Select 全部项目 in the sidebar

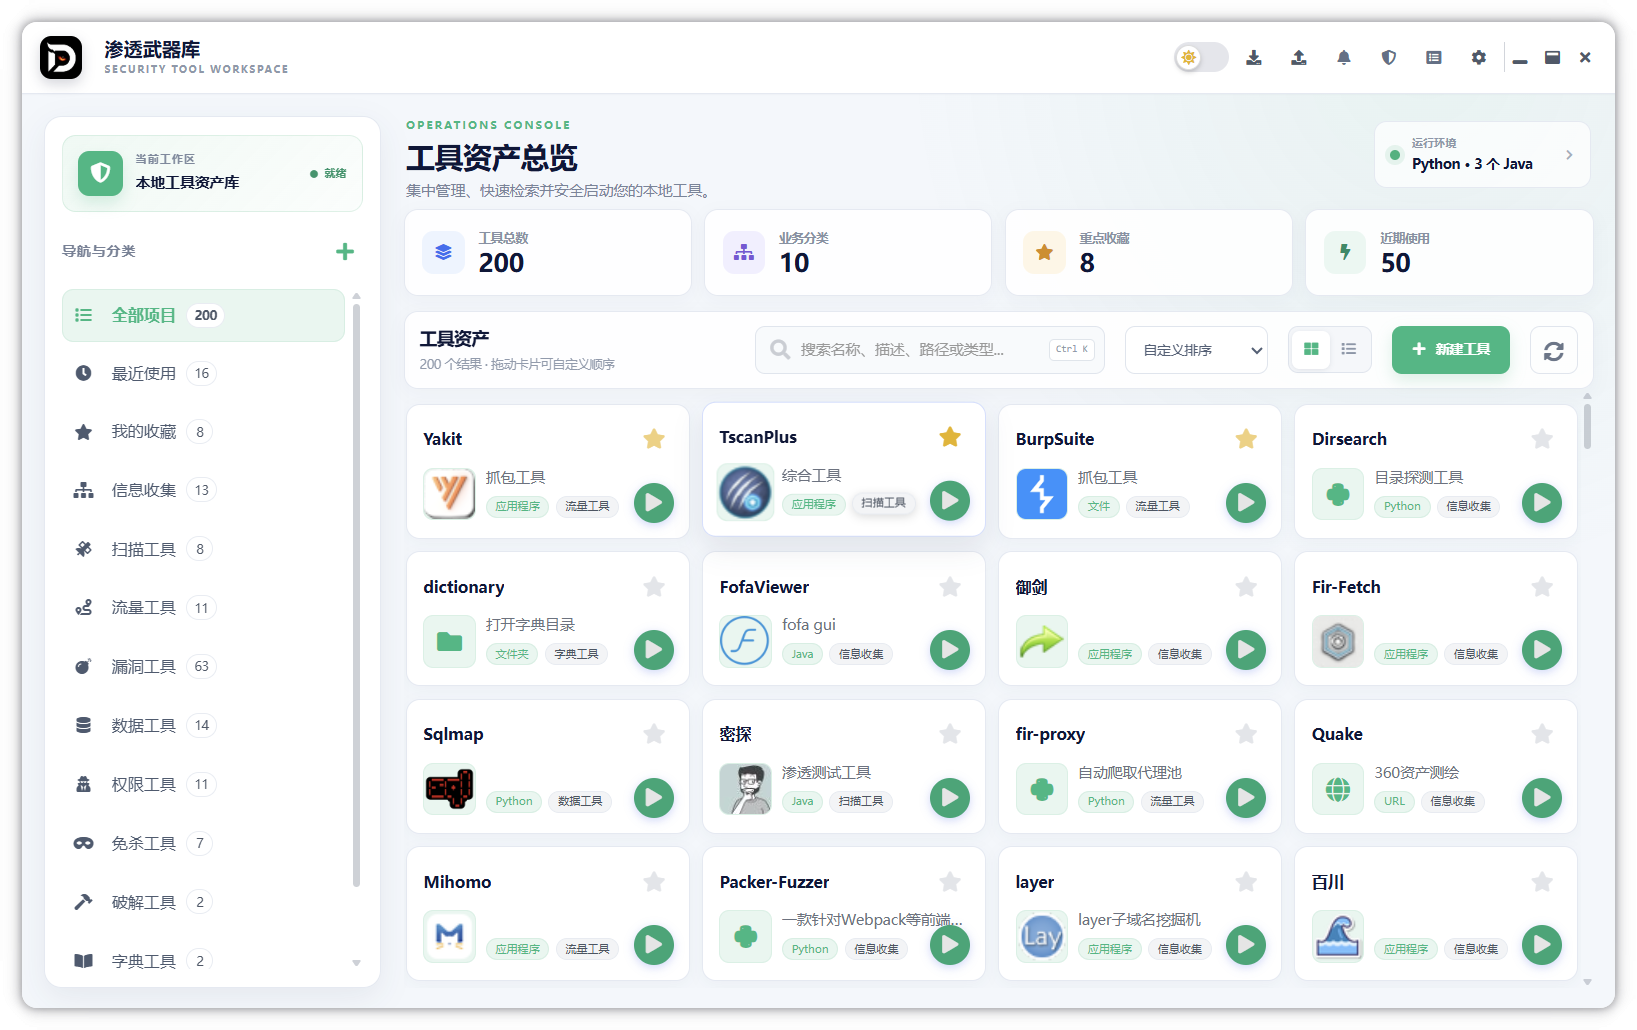[x=203, y=315]
